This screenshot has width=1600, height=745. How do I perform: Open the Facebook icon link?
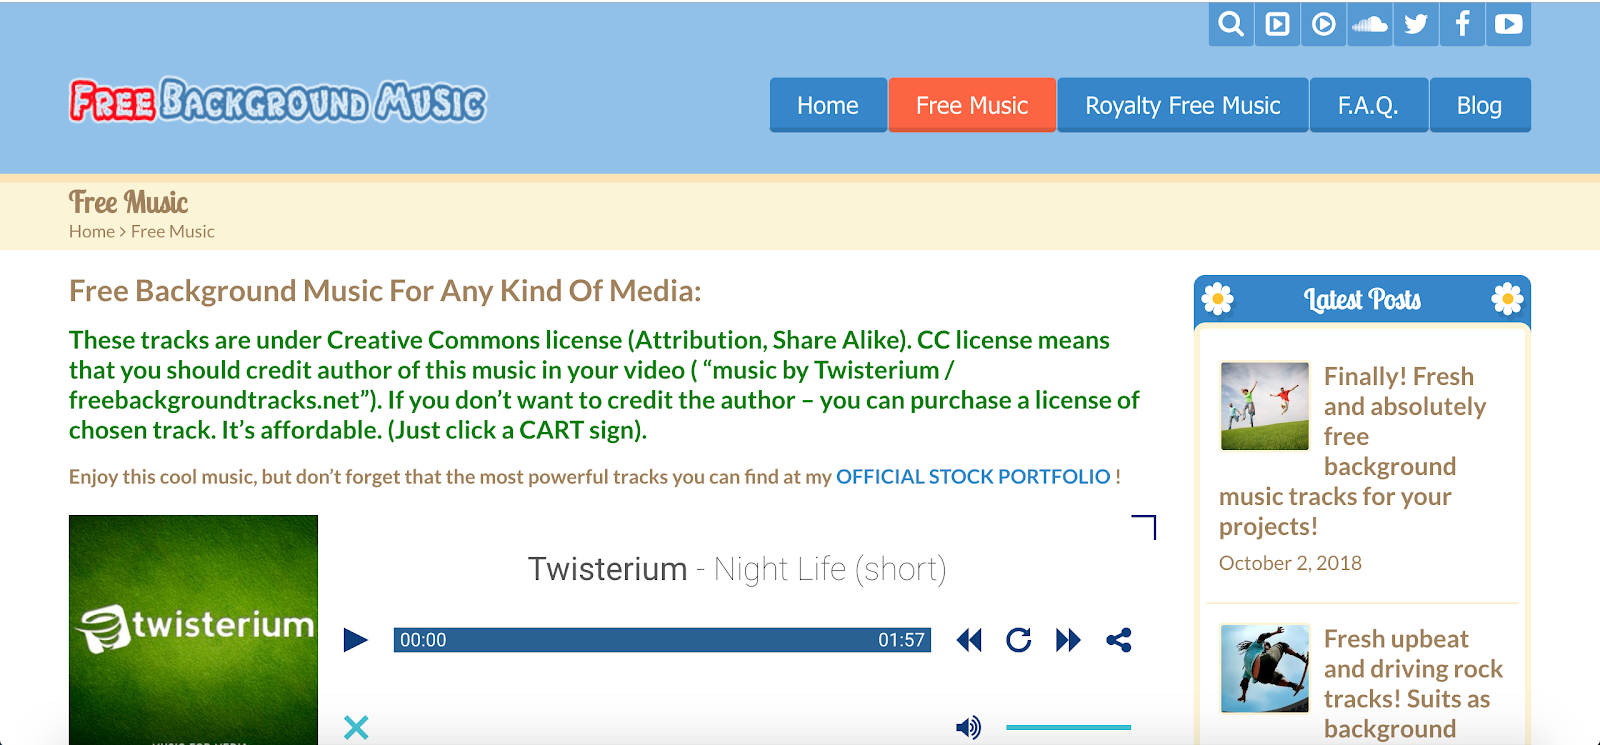pyautogui.click(x=1462, y=24)
